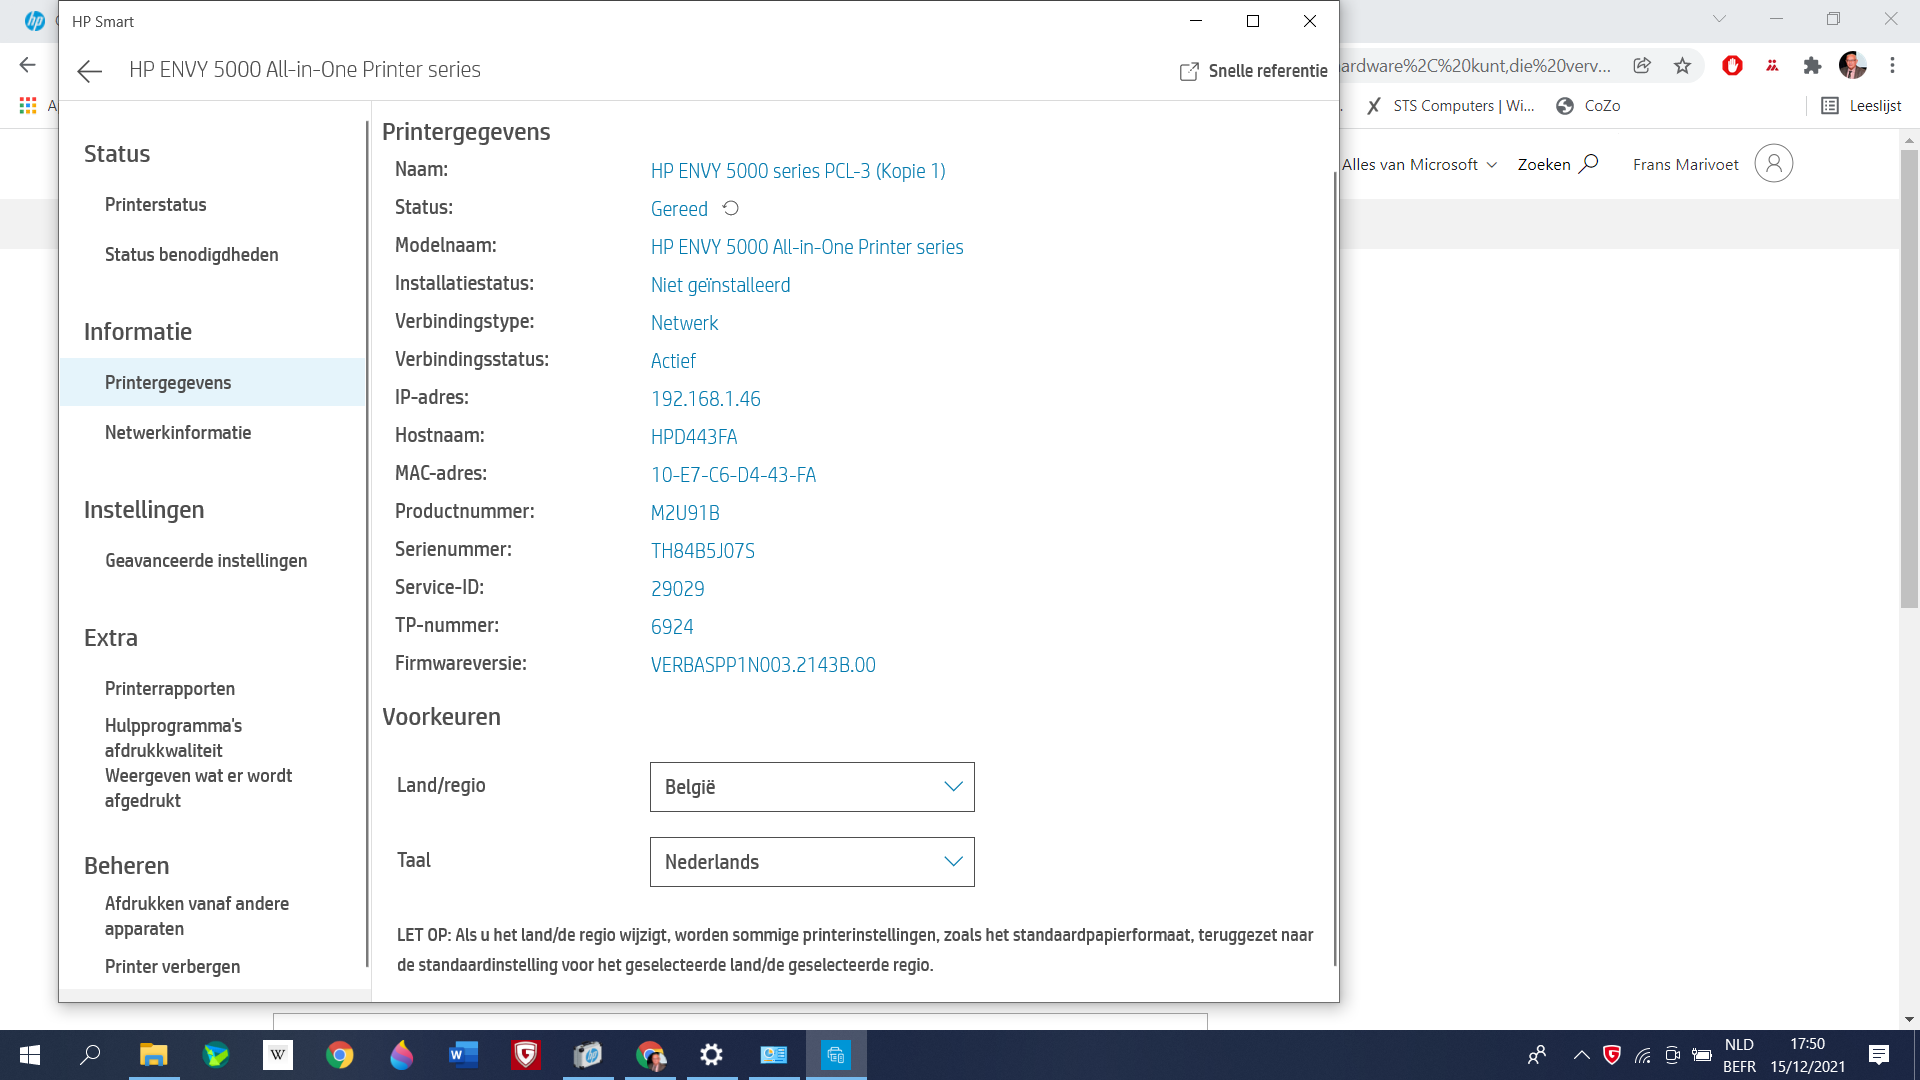Open taskbar search magnifier

pyautogui.click(x=90, y=1055)
